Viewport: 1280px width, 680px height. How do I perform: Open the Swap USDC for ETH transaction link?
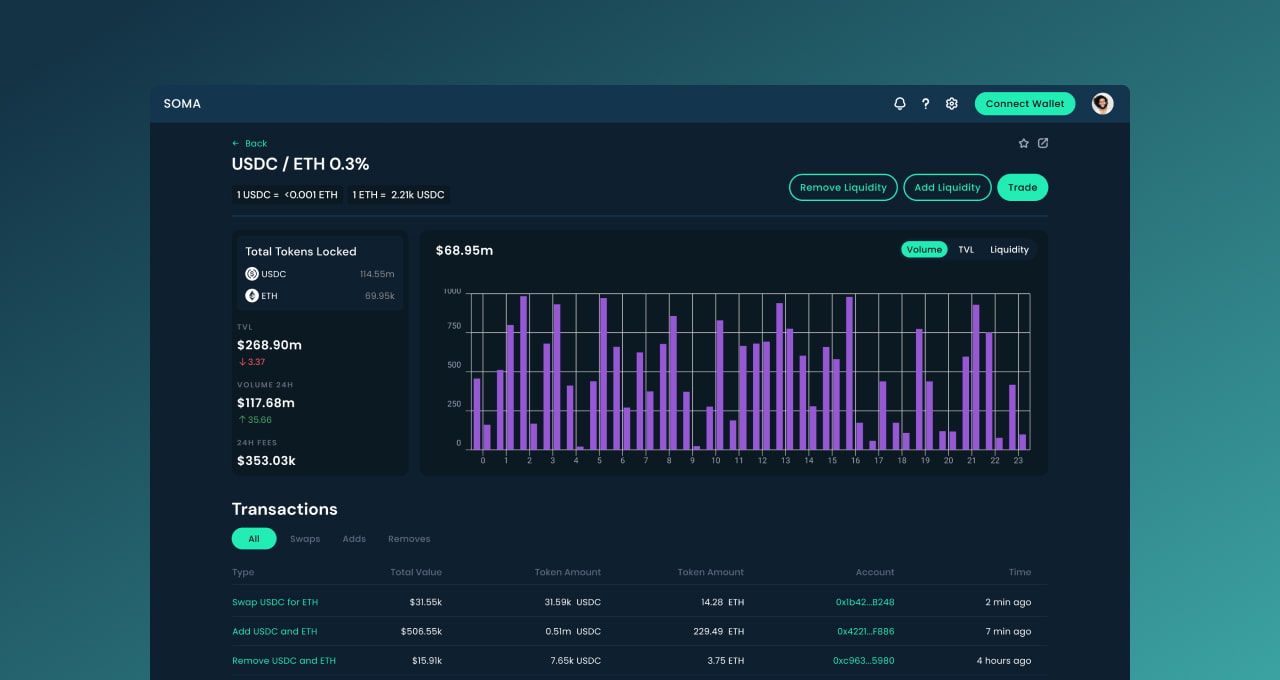pos(274,602)
